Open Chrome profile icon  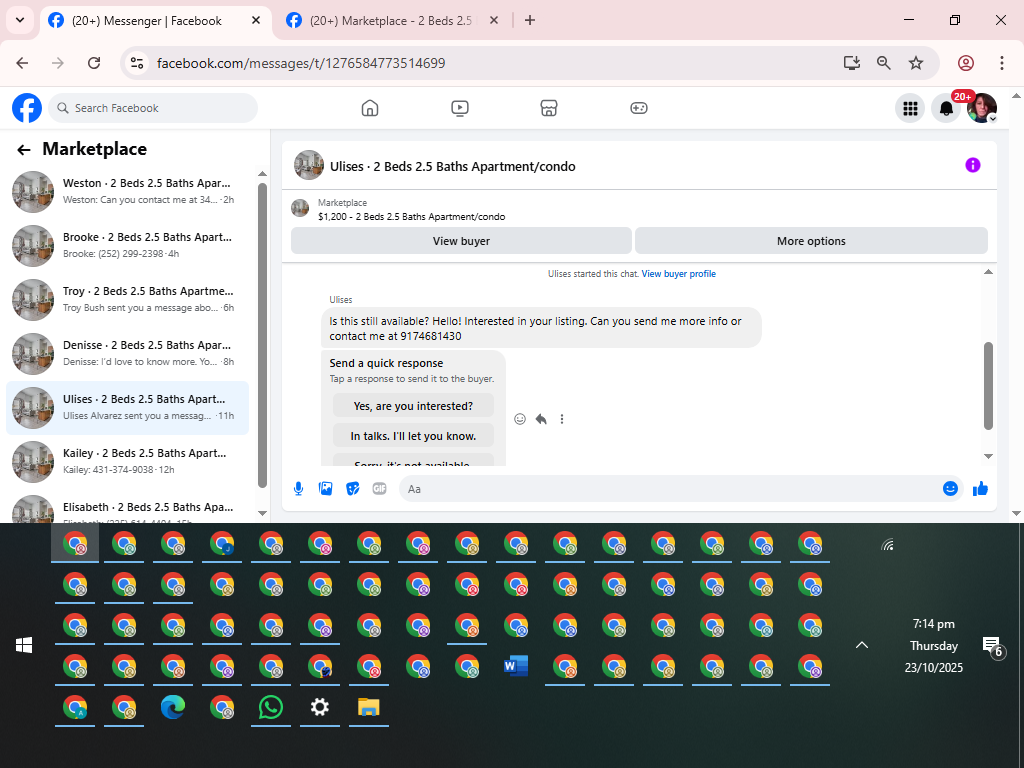coord(966,63)
